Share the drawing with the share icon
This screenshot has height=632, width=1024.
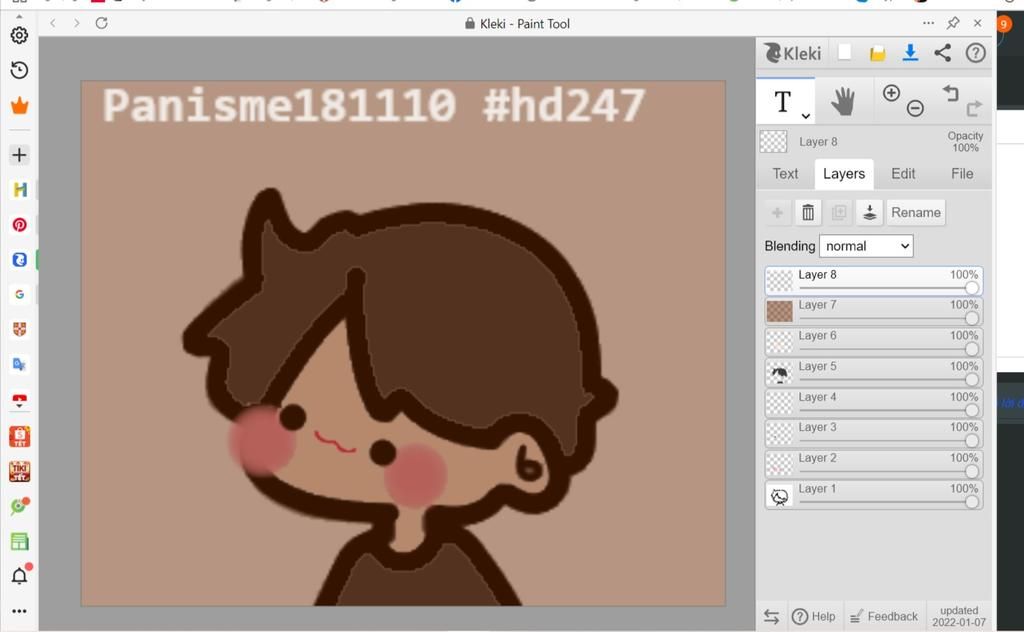[942, 53]
